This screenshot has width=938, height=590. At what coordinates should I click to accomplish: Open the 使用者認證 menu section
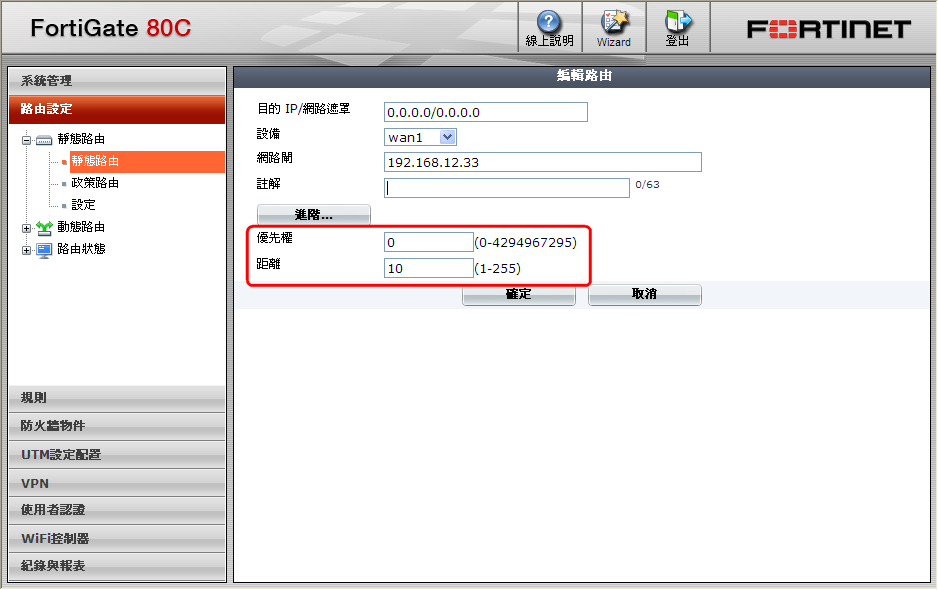pyautogui.click(x=117, y=510)
